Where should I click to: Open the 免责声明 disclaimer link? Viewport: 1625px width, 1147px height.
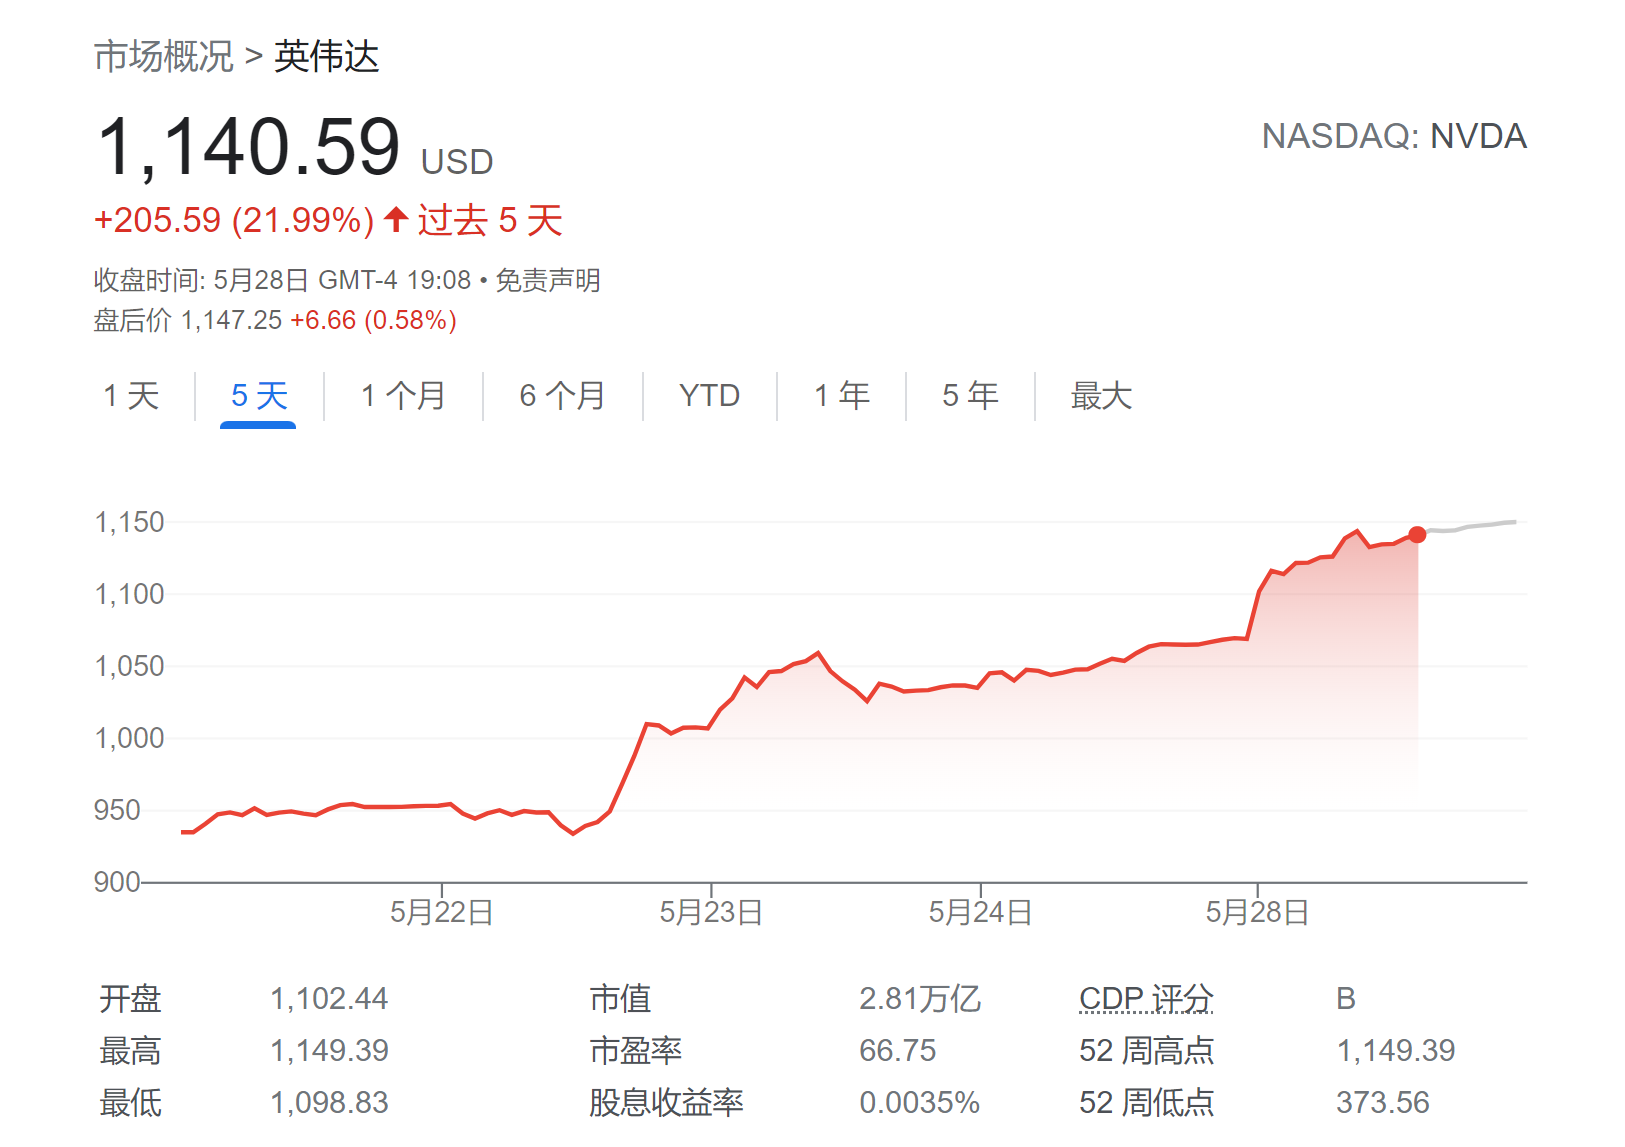click(548, 280)
